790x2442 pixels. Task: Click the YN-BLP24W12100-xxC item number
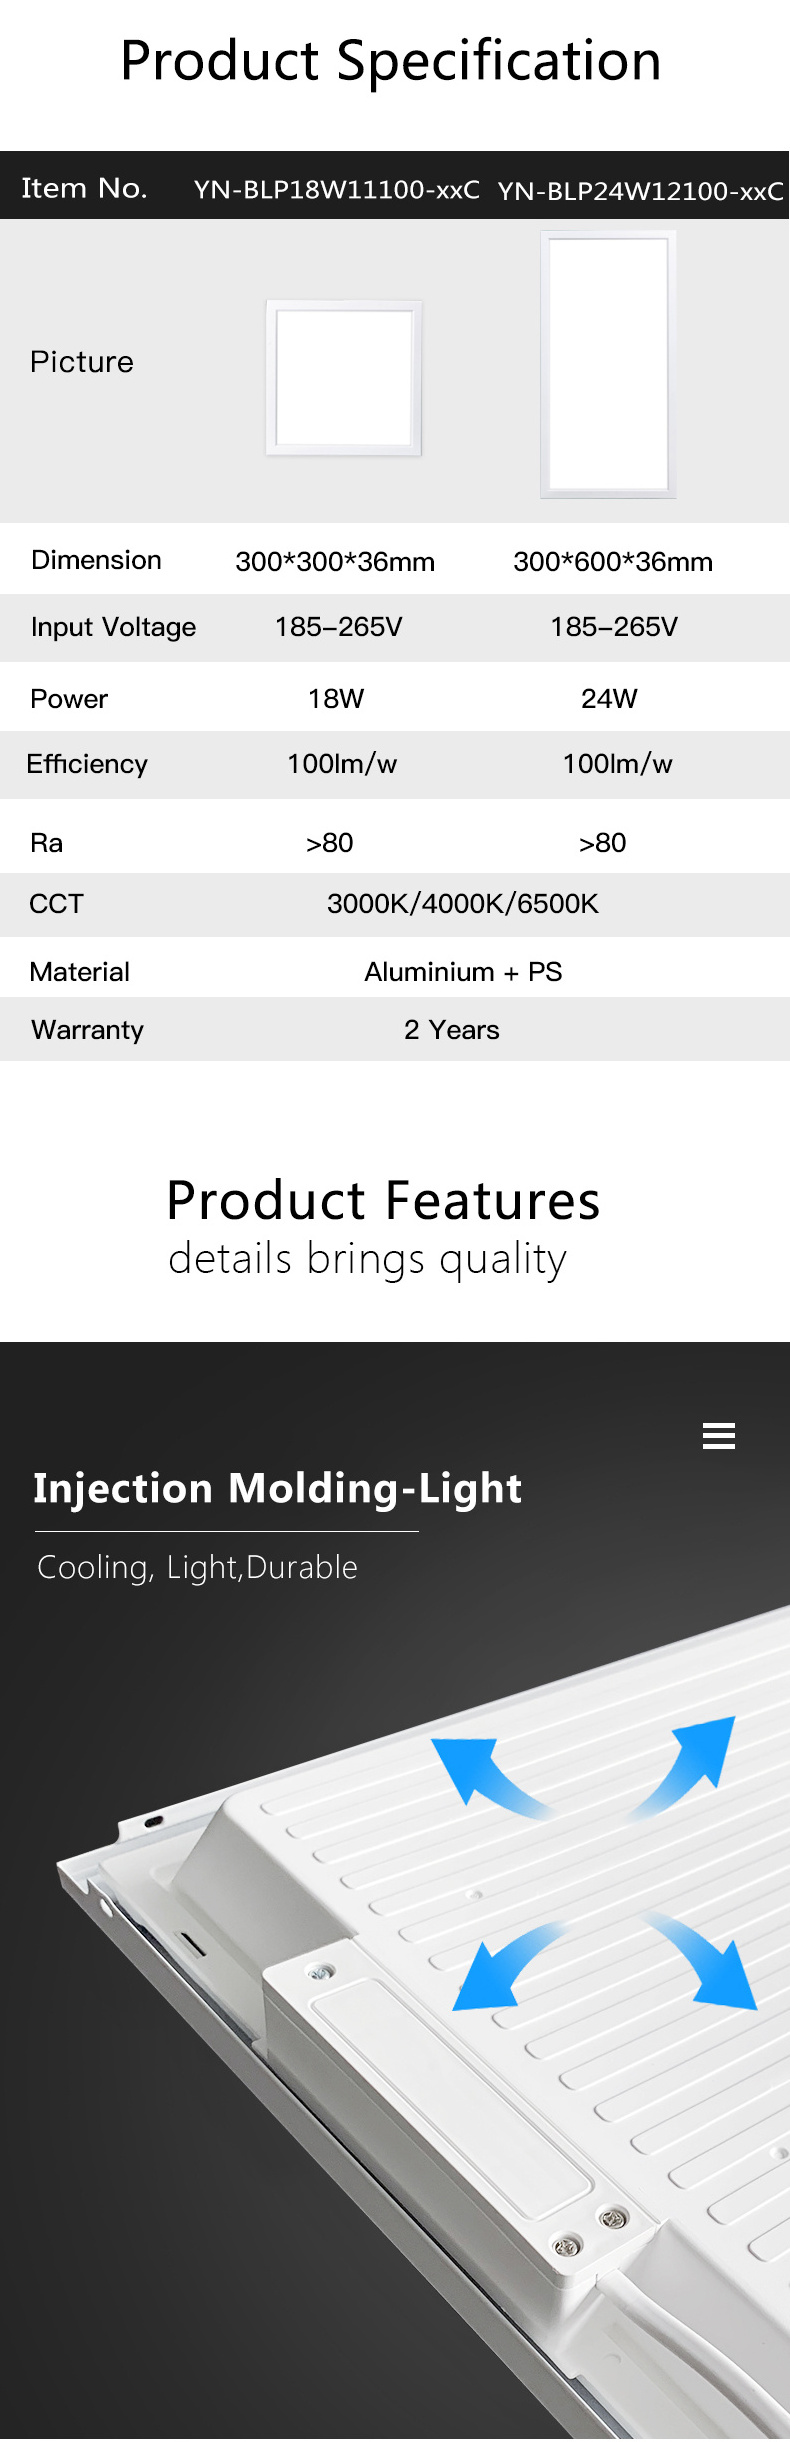[x=641, y=191]
